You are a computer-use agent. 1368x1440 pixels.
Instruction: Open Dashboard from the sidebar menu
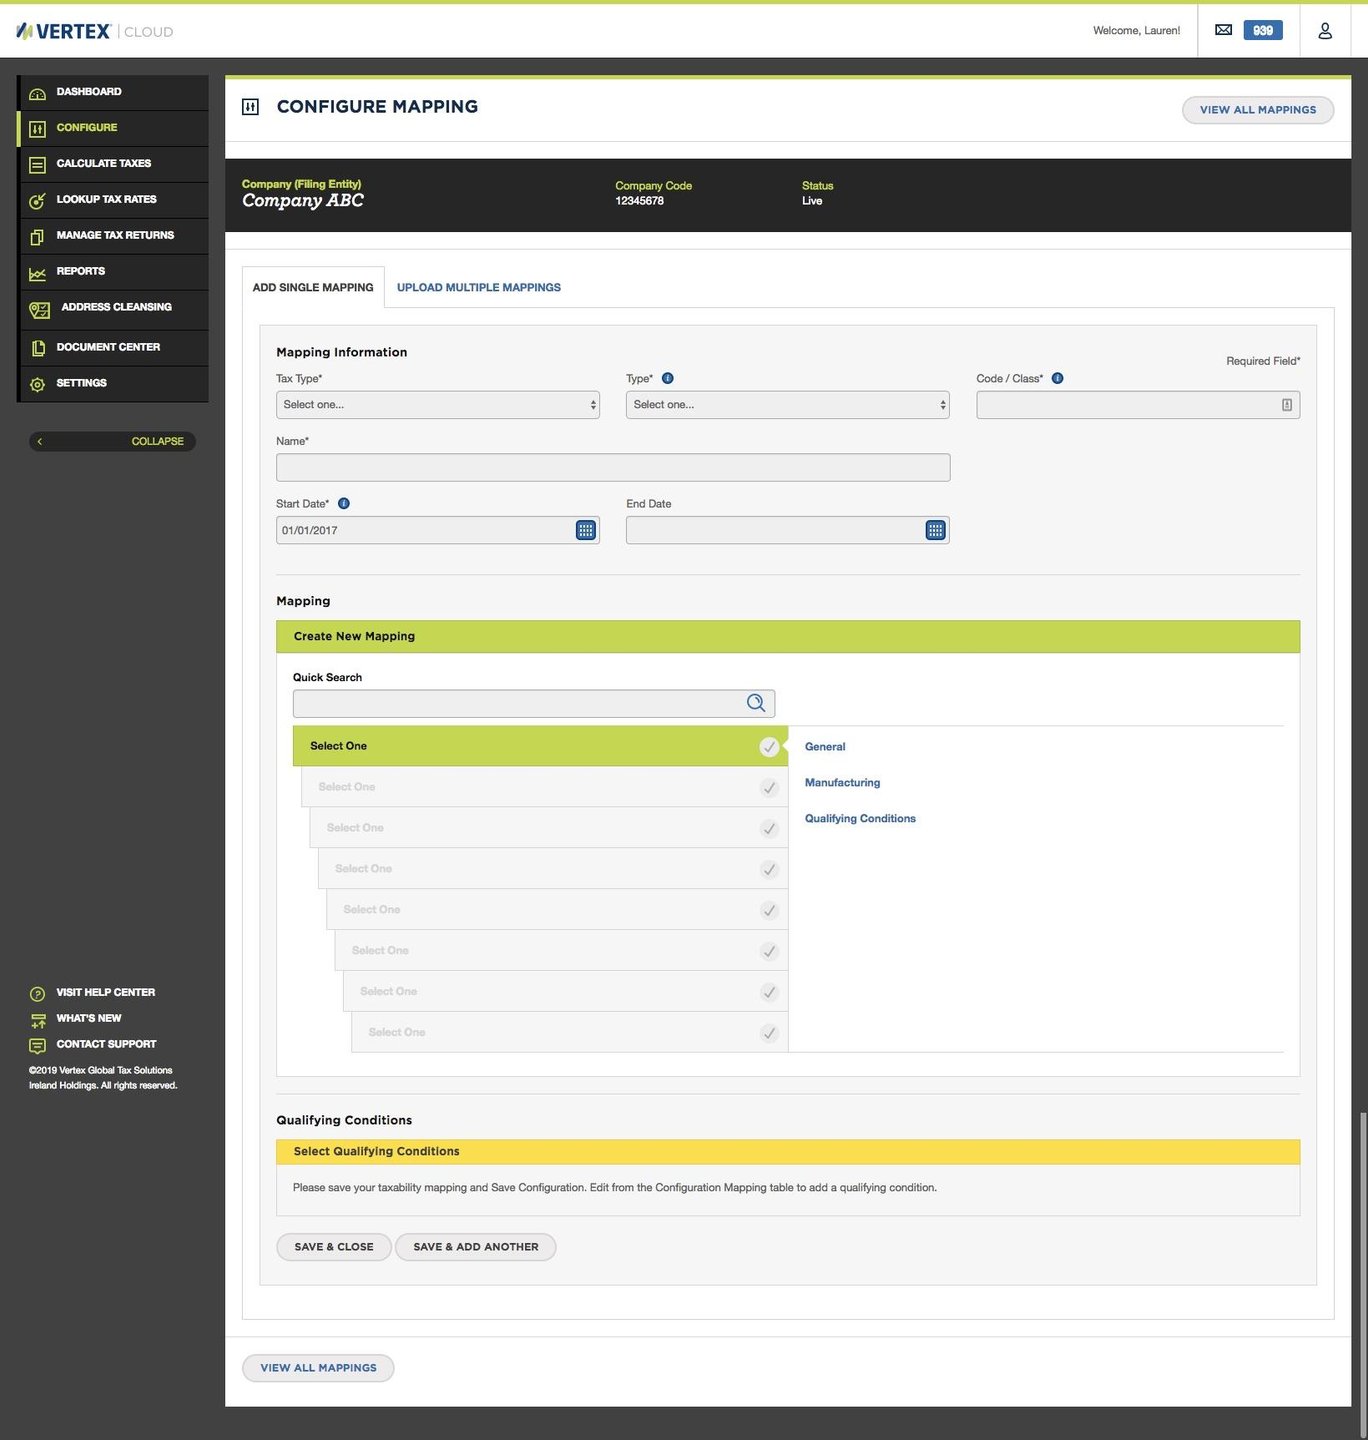113,92
